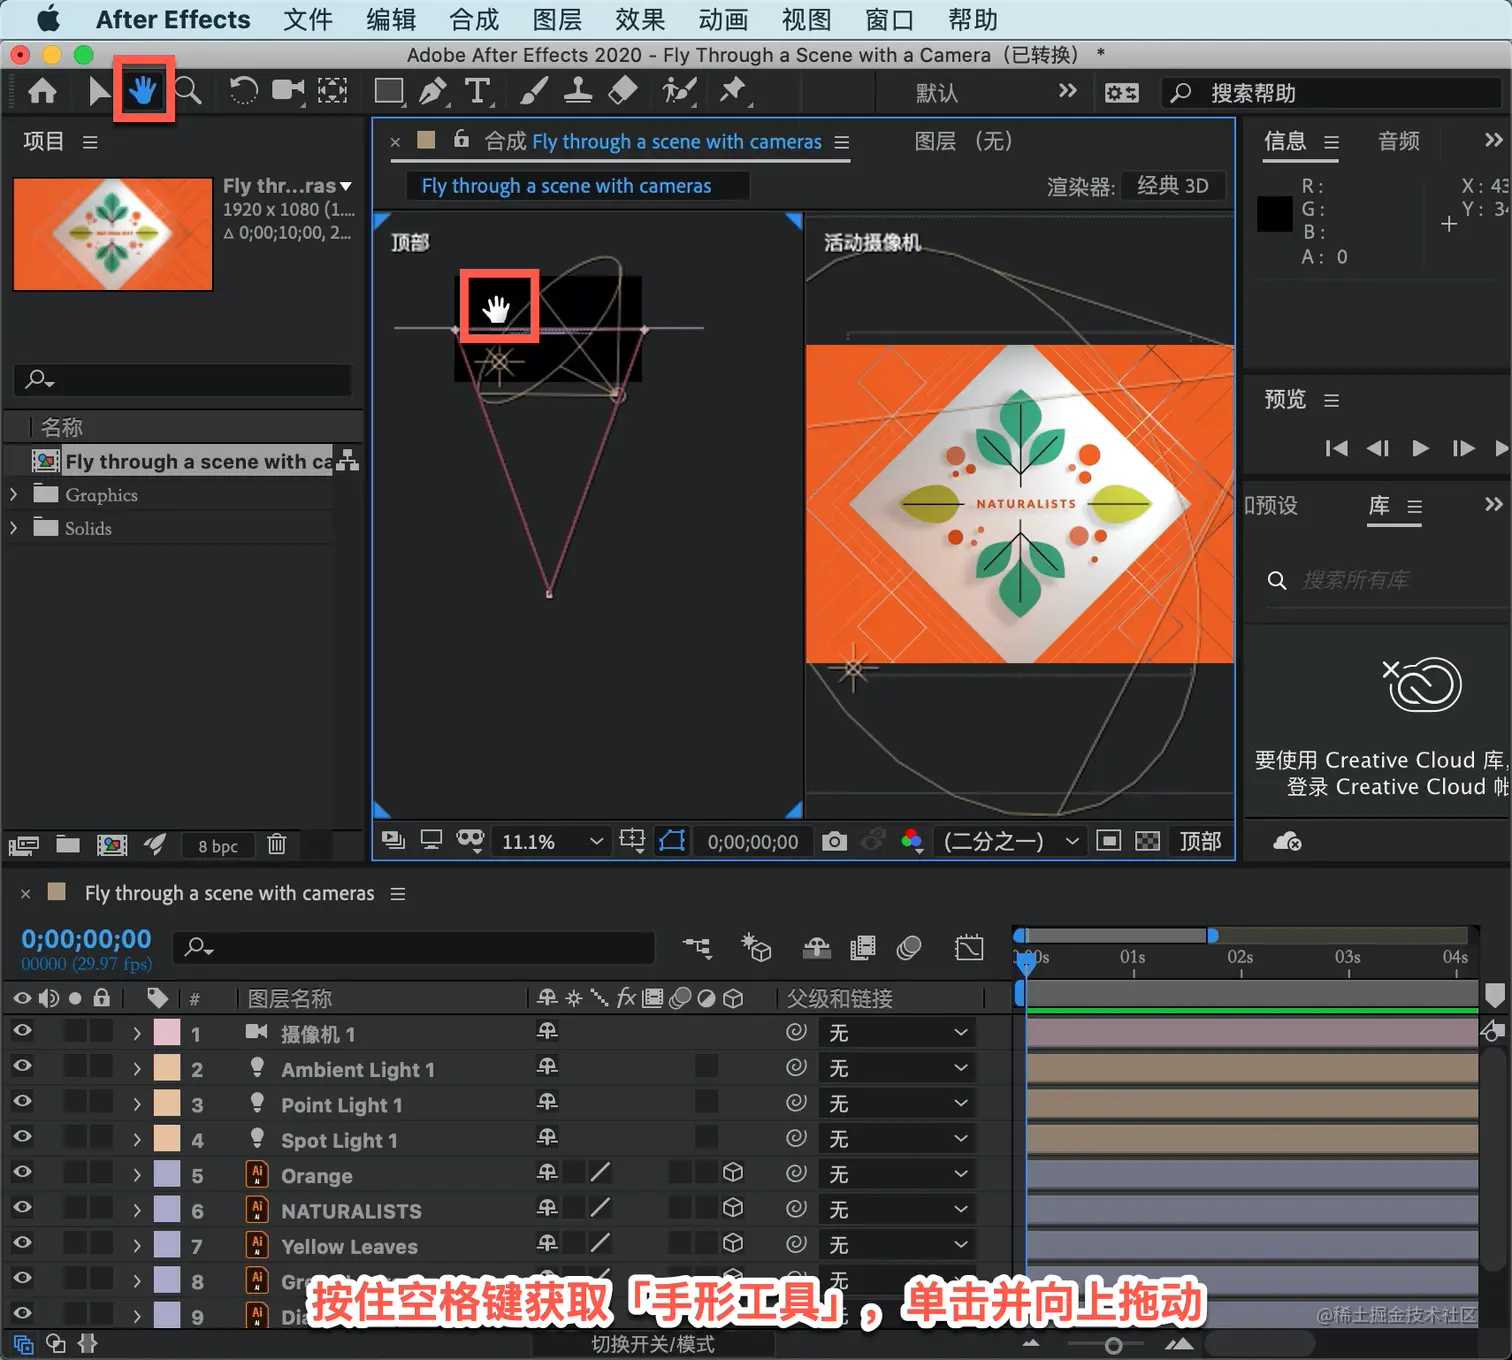Open parent dropdown for Orange layer
Image resolution: width=1512 pixels, height=1360 pixels.
point(897,1174)
